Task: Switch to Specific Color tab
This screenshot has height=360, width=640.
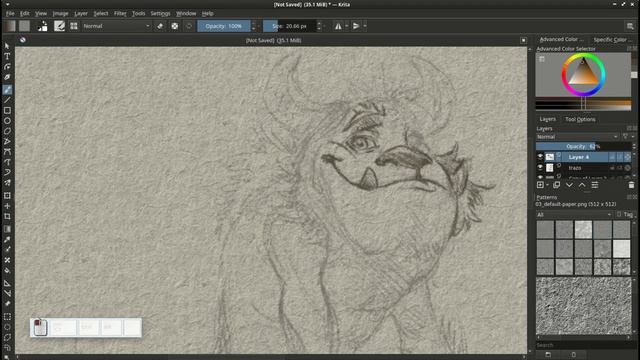Action: (x=612, y=40)
